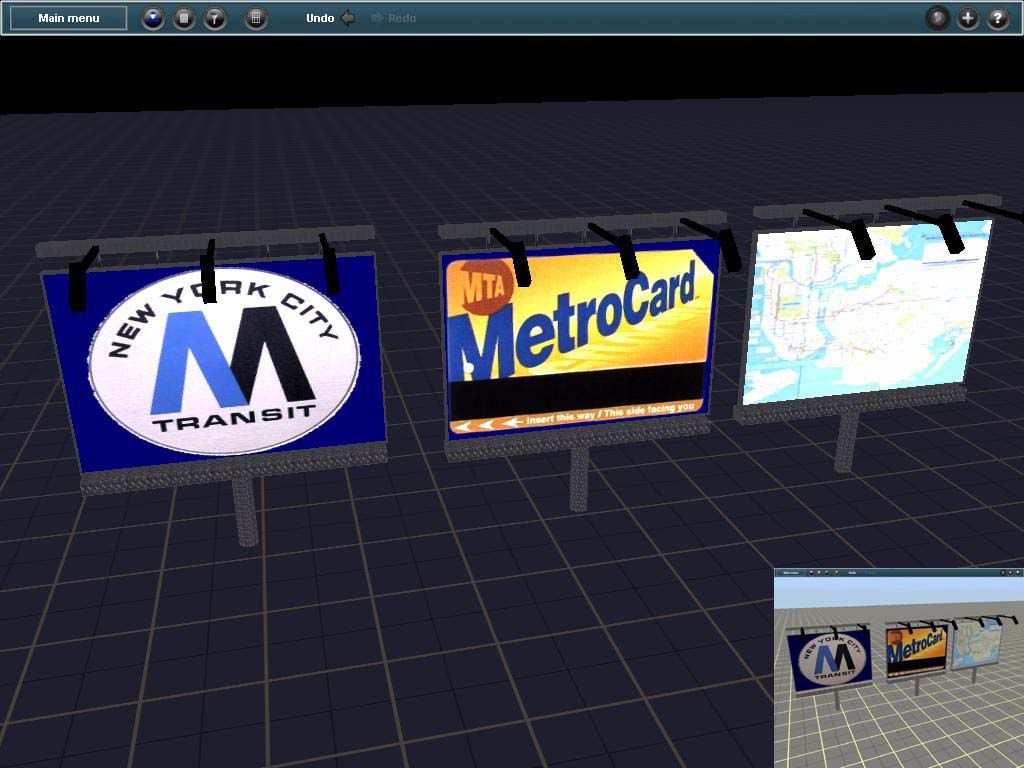Select the MetroCard billboard in the viewport
1024x768 pixels.
(578, 340)
